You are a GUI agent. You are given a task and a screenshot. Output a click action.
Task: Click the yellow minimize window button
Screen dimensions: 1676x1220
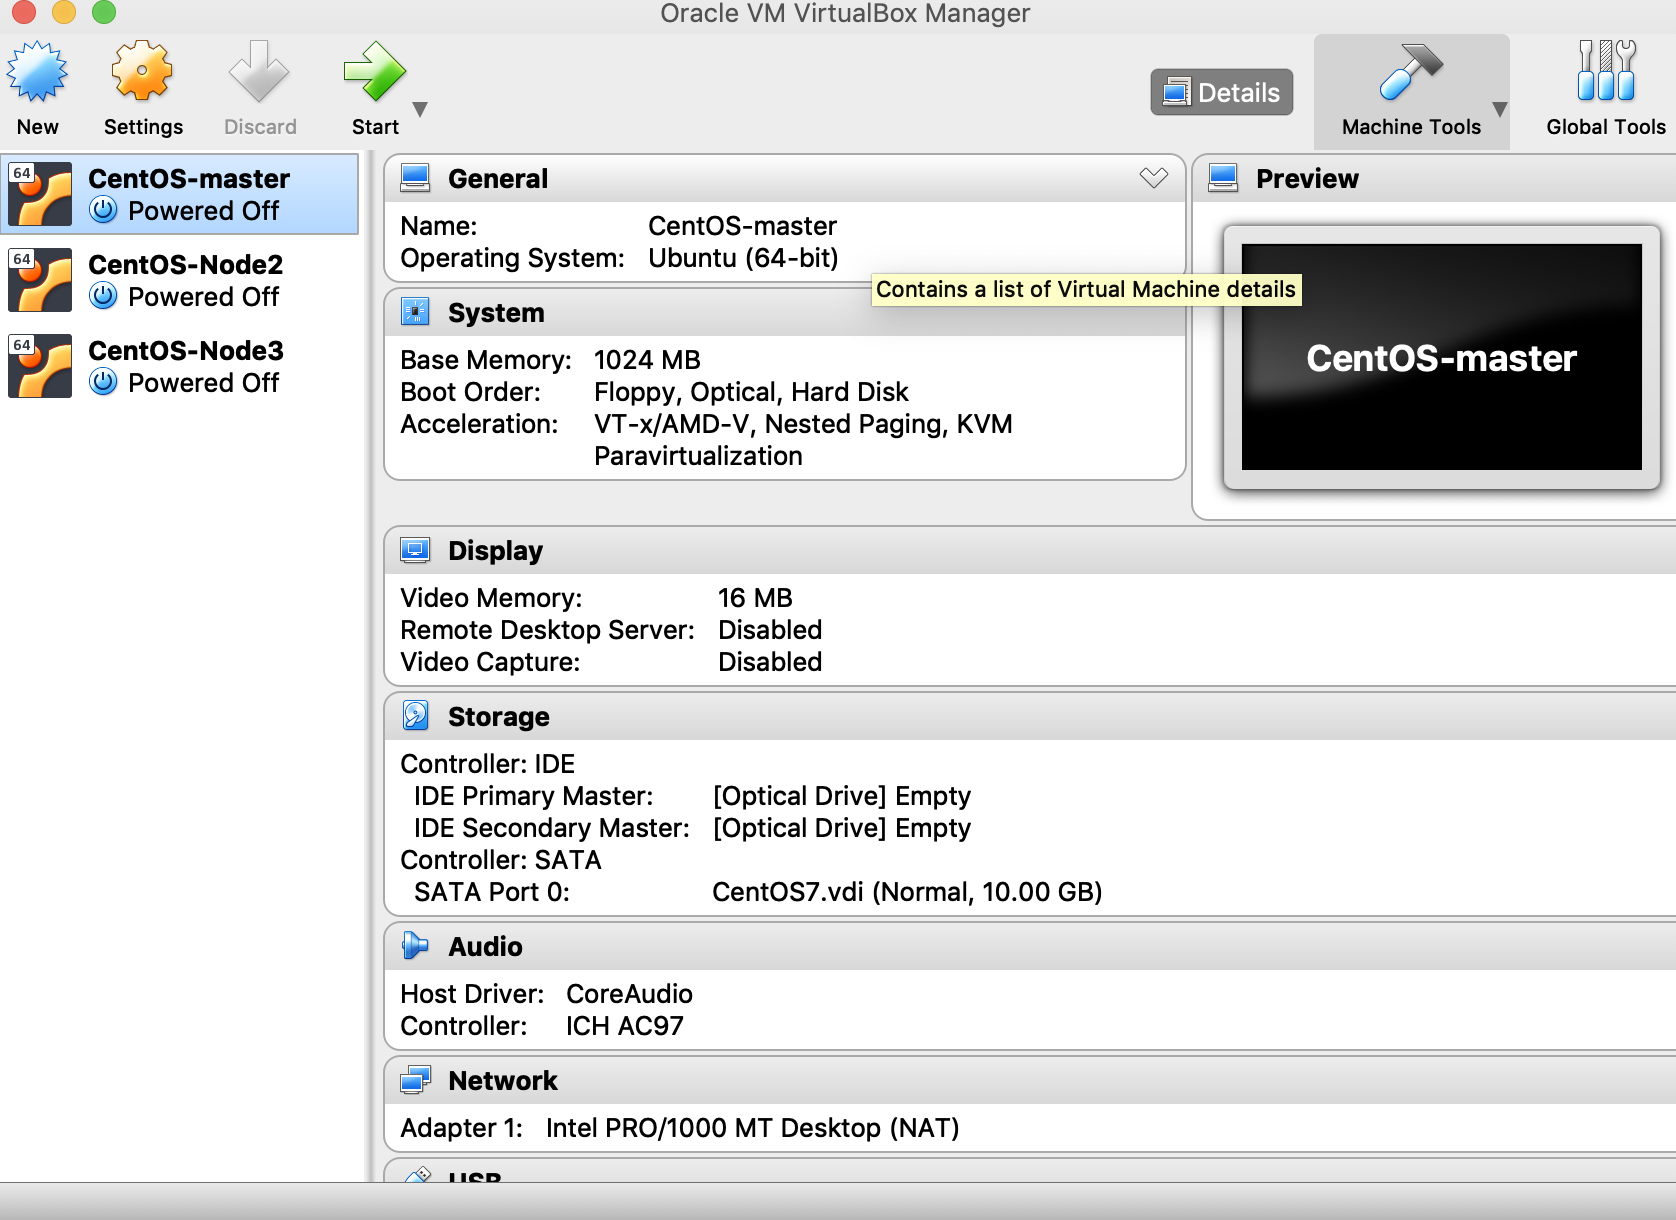tap(63, 11)
